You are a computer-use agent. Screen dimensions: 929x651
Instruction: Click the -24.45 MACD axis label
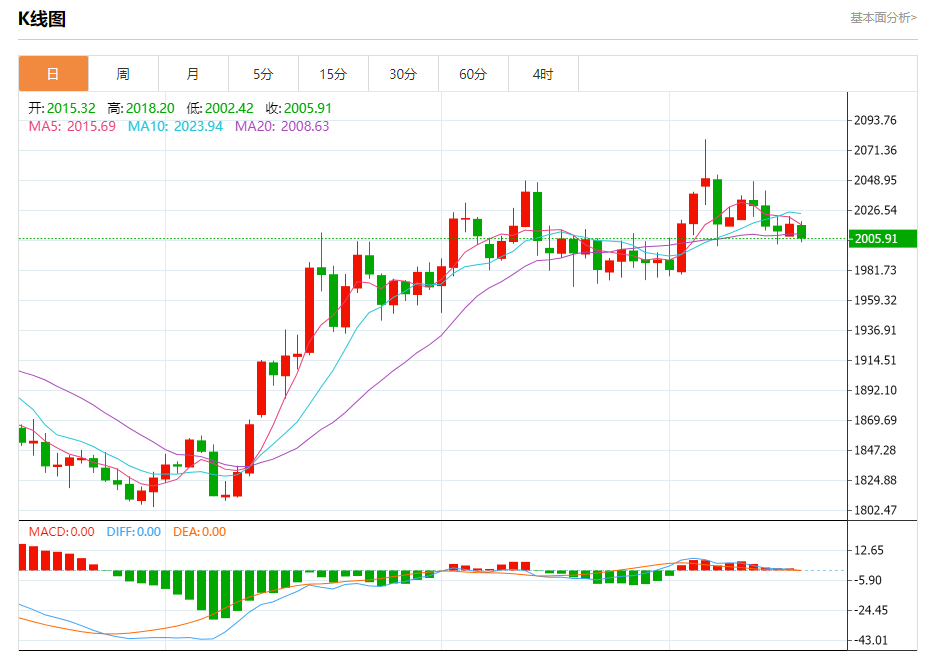tap(871, 610)
